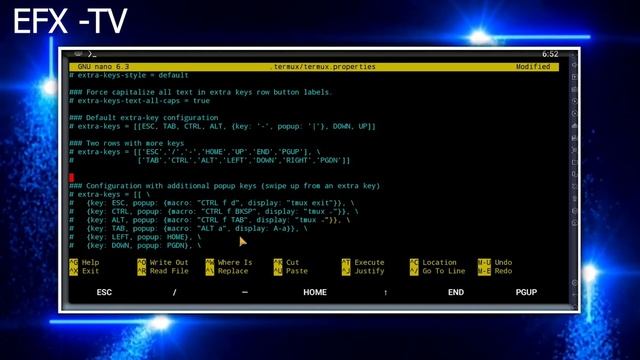Click the 'Force capitalize all text' comment line
The height and width of the screenshot is (360, 640).
coord(201,92)
